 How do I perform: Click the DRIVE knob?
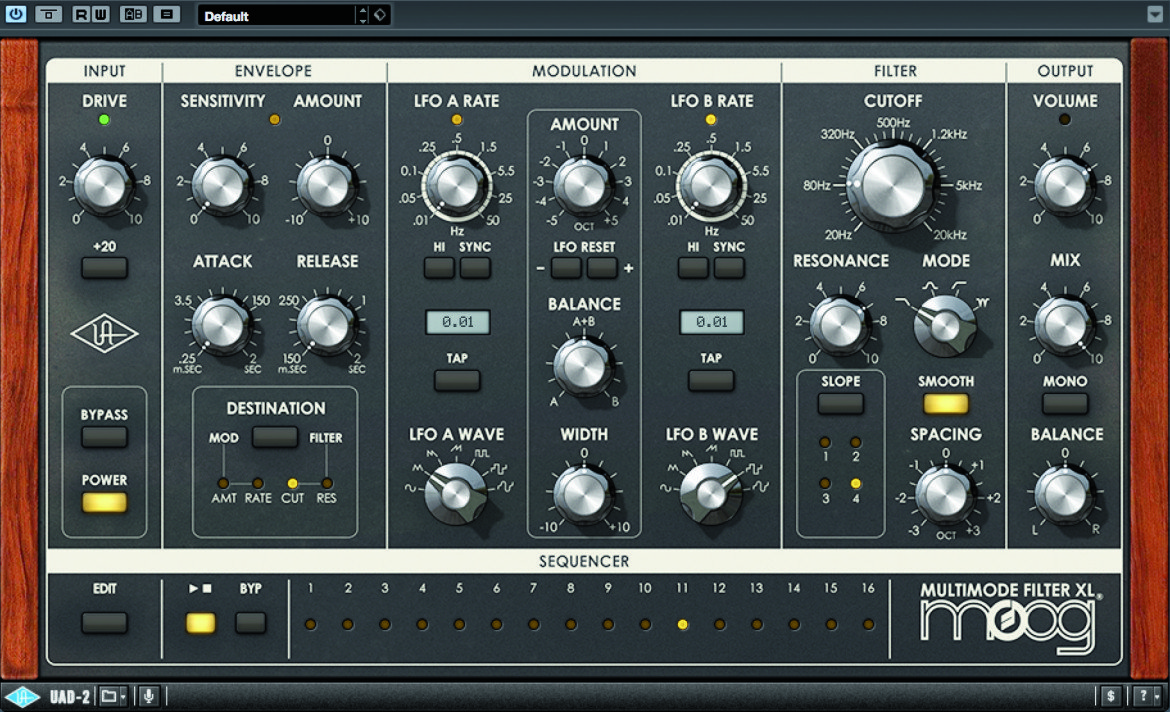pos(104,184)
